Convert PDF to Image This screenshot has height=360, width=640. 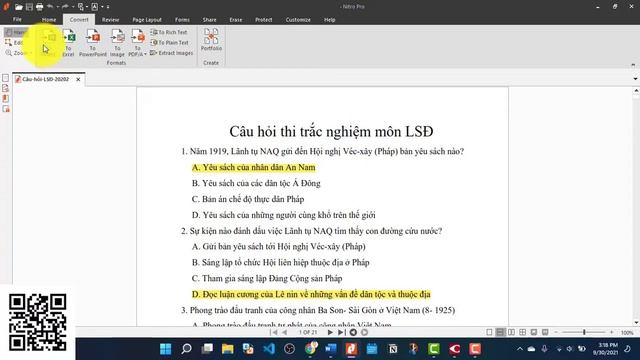point(117,42)
